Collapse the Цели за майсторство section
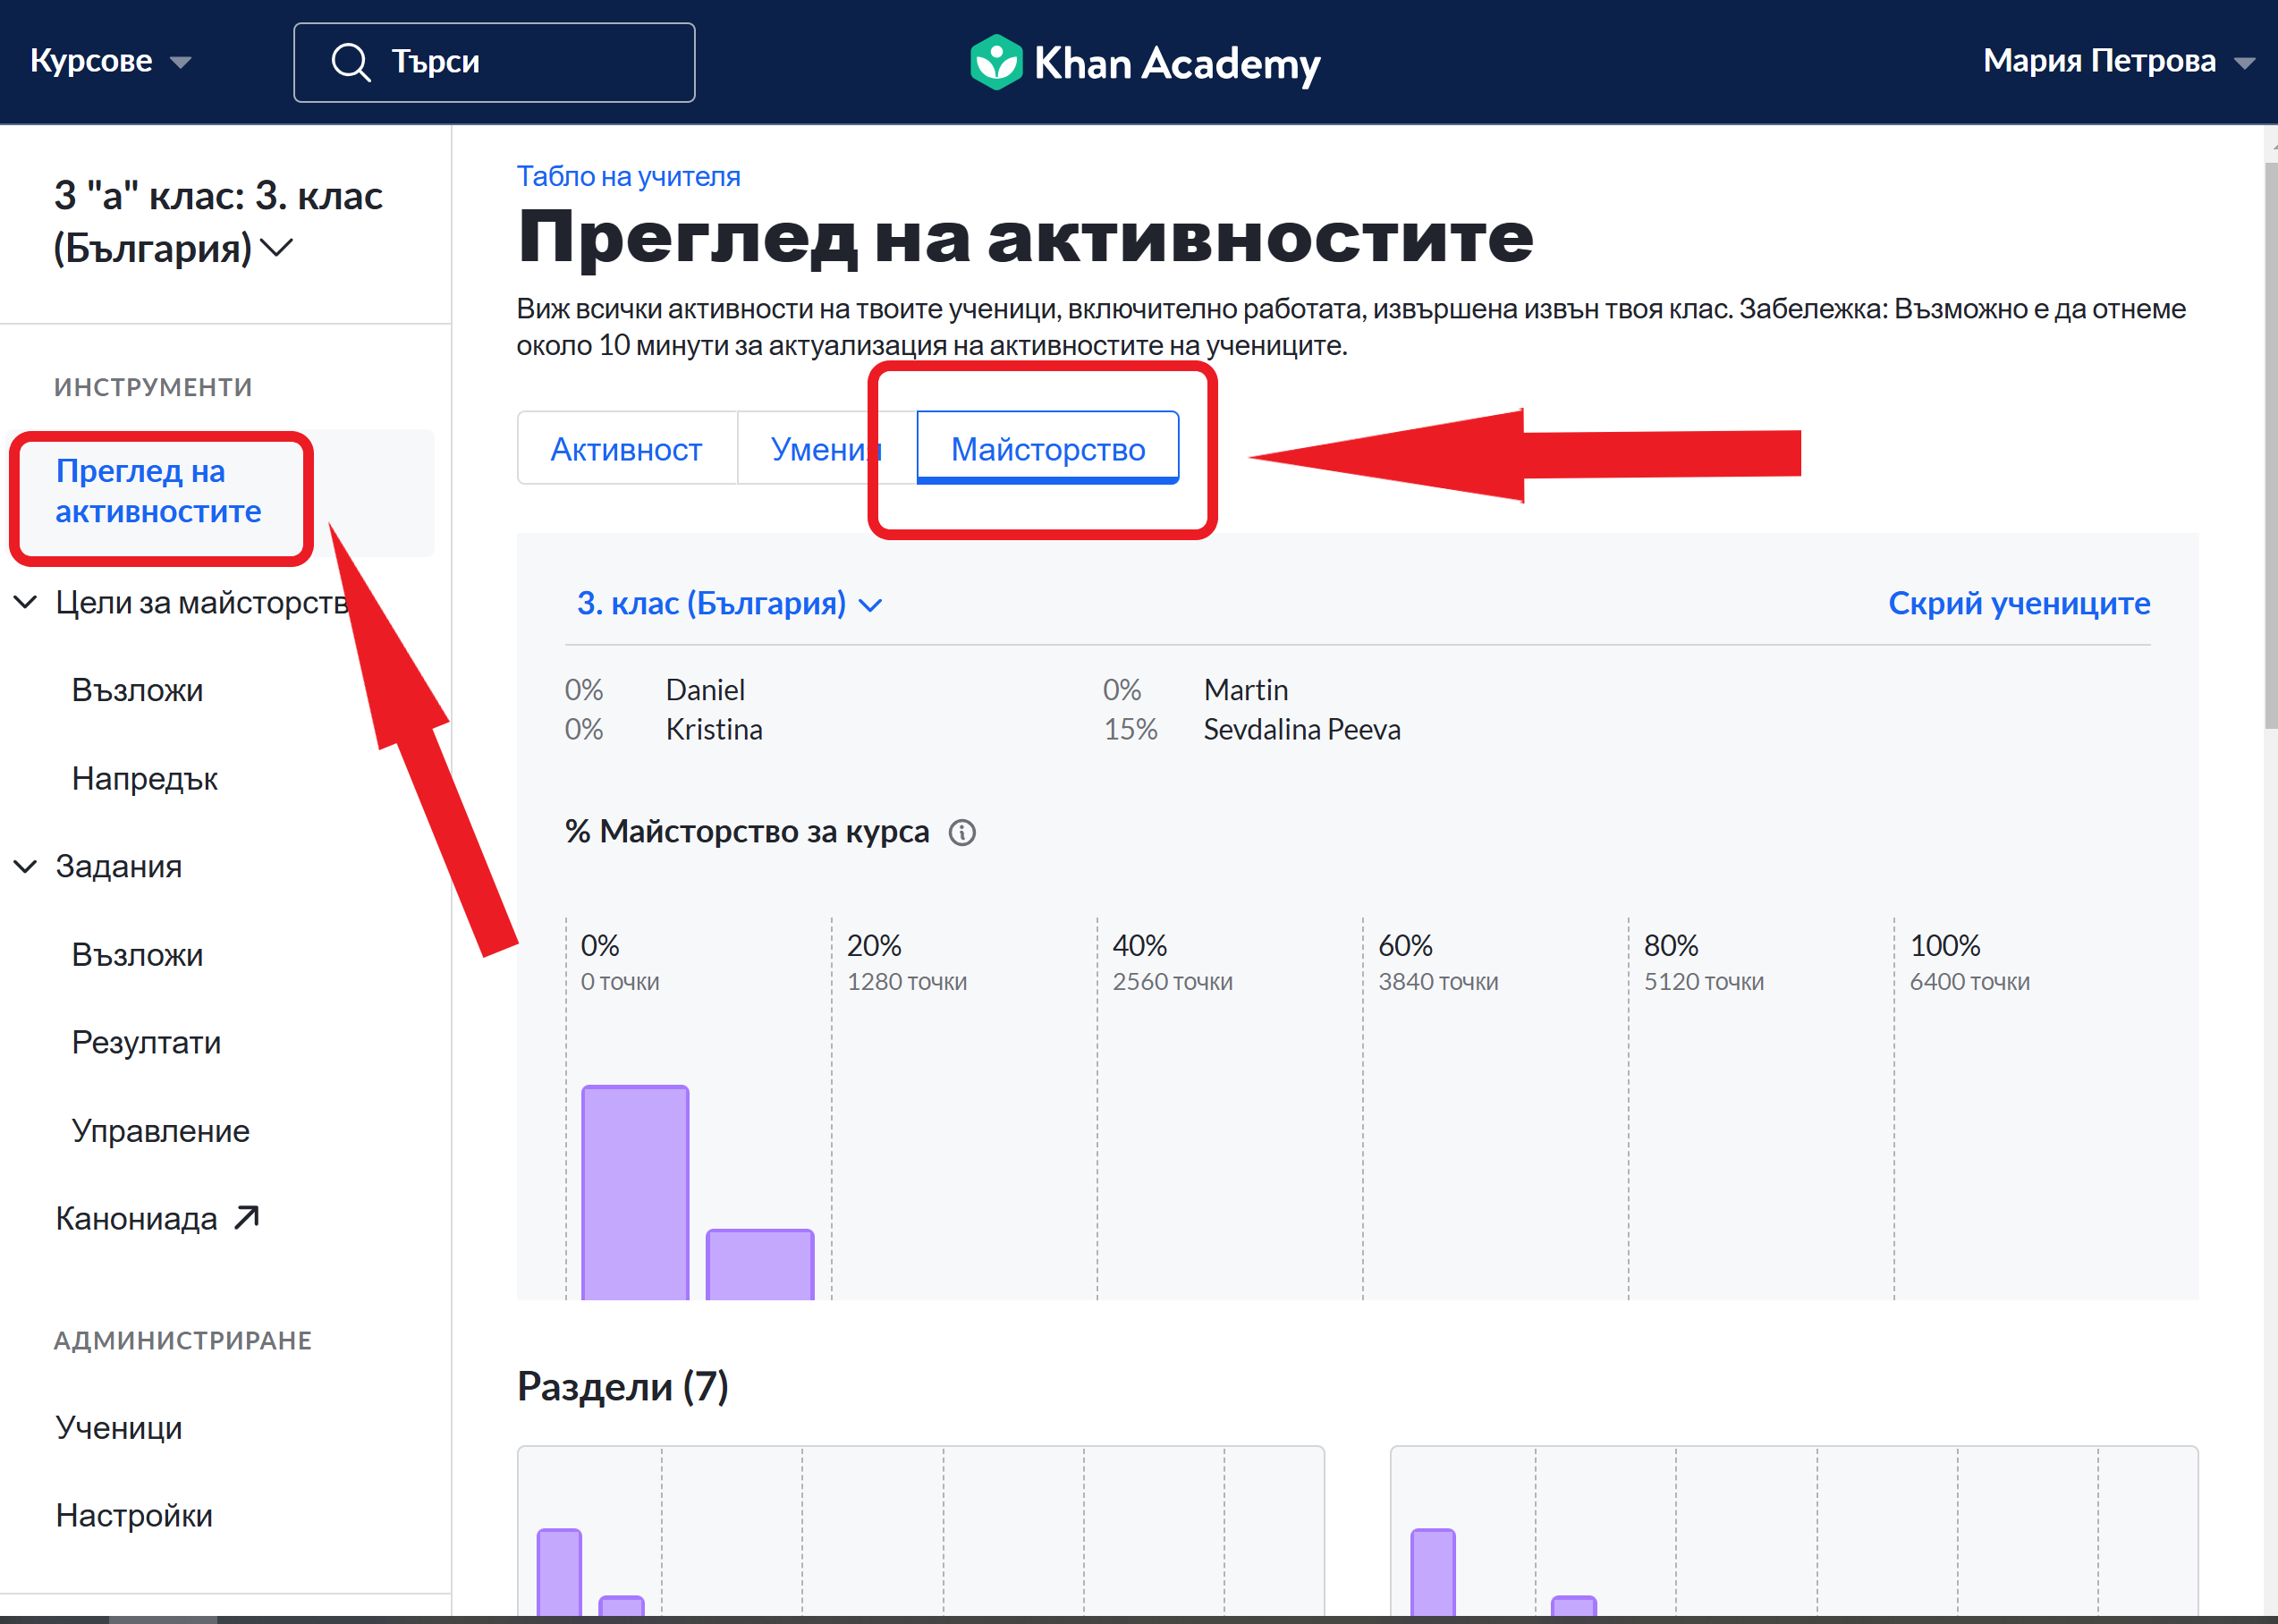 click(25, 602)
